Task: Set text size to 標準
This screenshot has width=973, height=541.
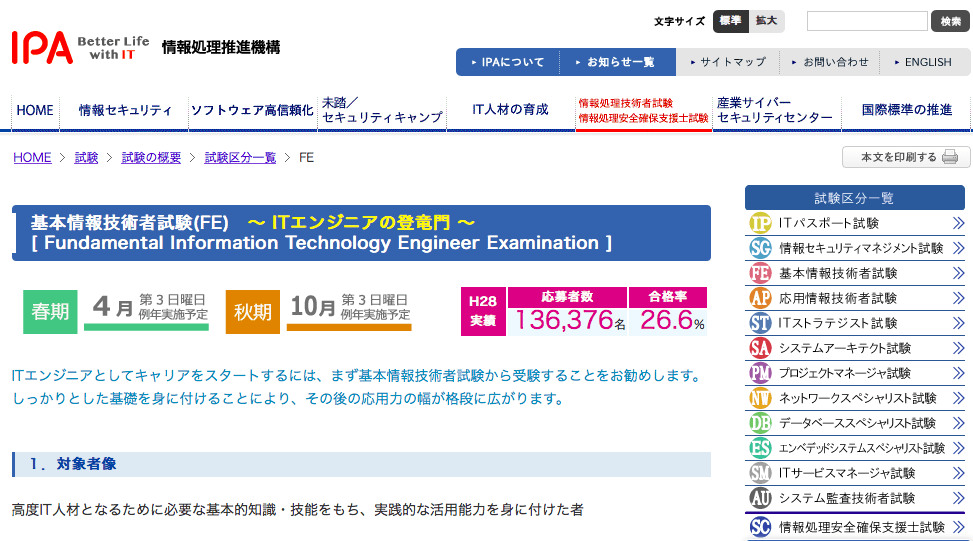Action: [x=730, y=21]
